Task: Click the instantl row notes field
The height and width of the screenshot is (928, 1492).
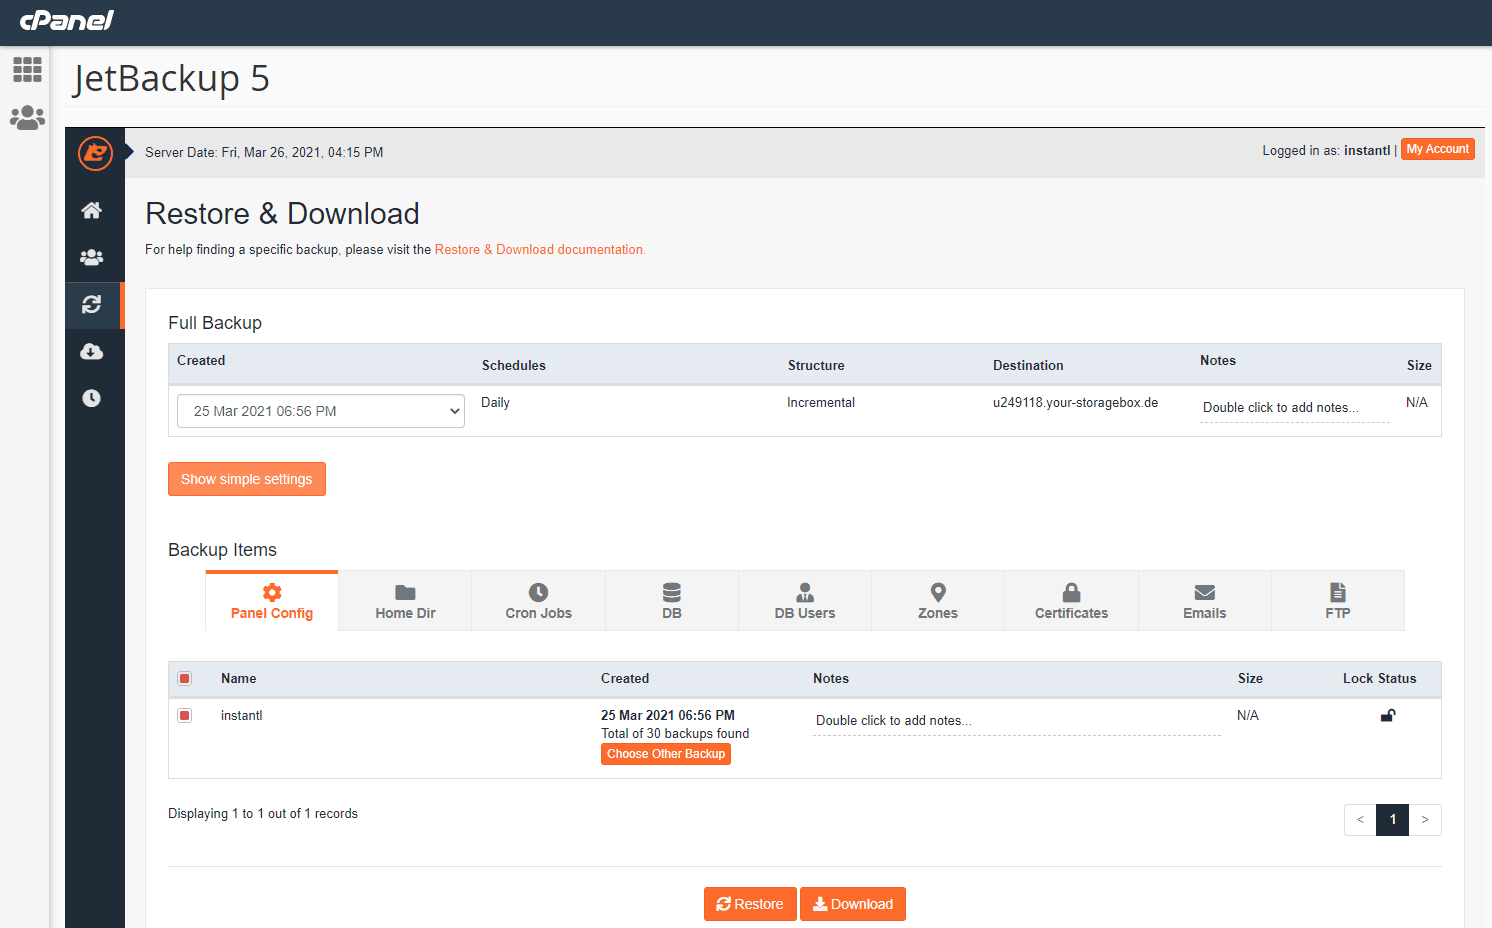Action: [x=1017, y=721]
